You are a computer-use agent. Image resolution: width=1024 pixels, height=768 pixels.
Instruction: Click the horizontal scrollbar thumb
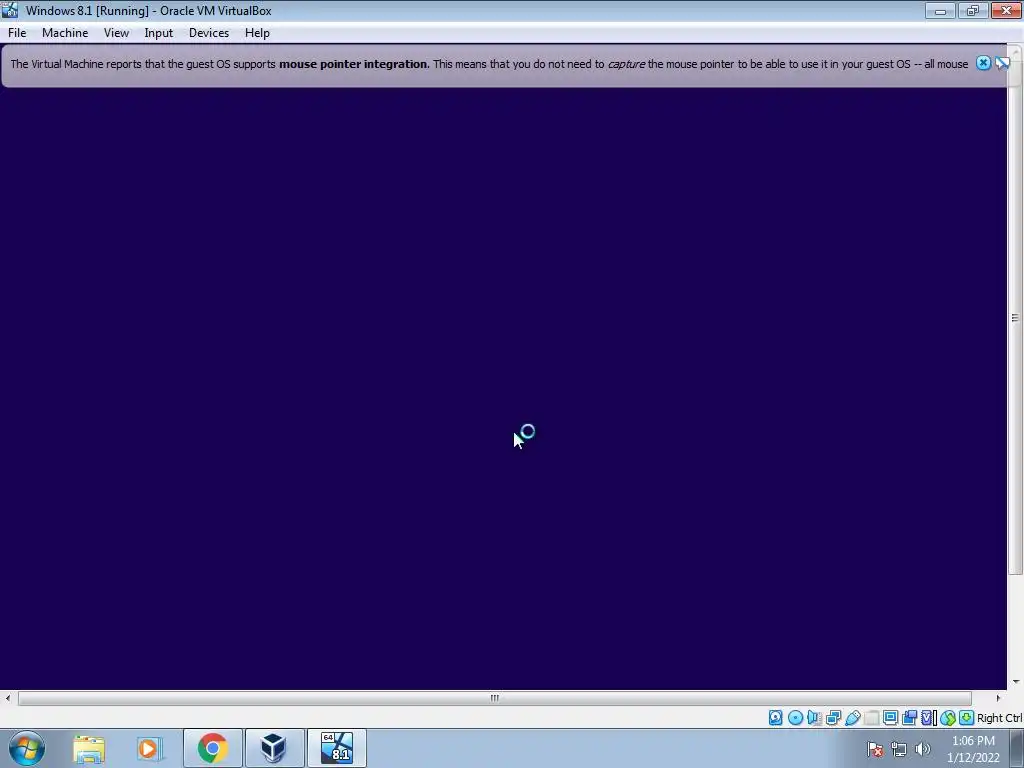pos(494,697)
